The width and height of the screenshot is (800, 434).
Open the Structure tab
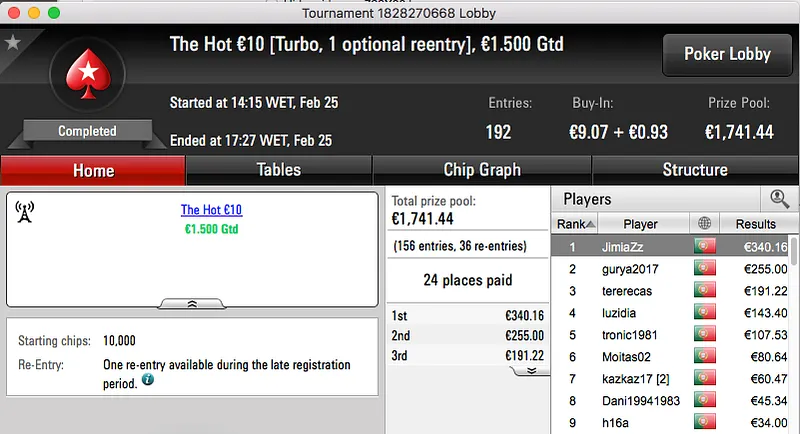pyautogui.click(x=695, y=170)
